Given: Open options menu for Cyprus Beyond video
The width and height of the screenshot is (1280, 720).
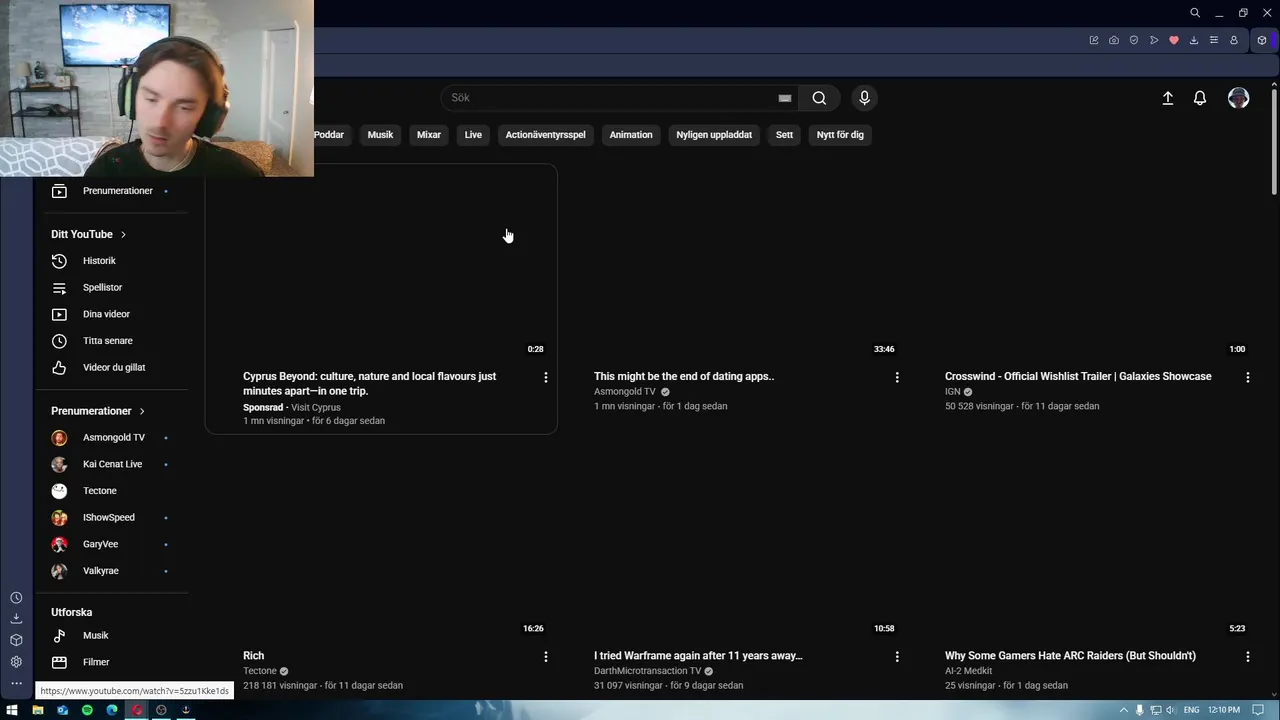Looking at the screenshot, I should 545,377.
